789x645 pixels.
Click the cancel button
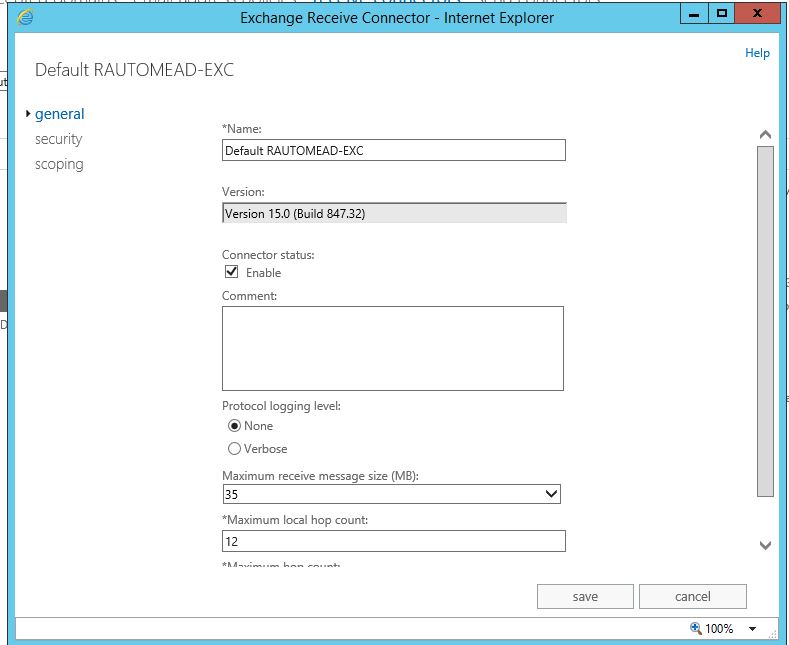coord(693,597)
